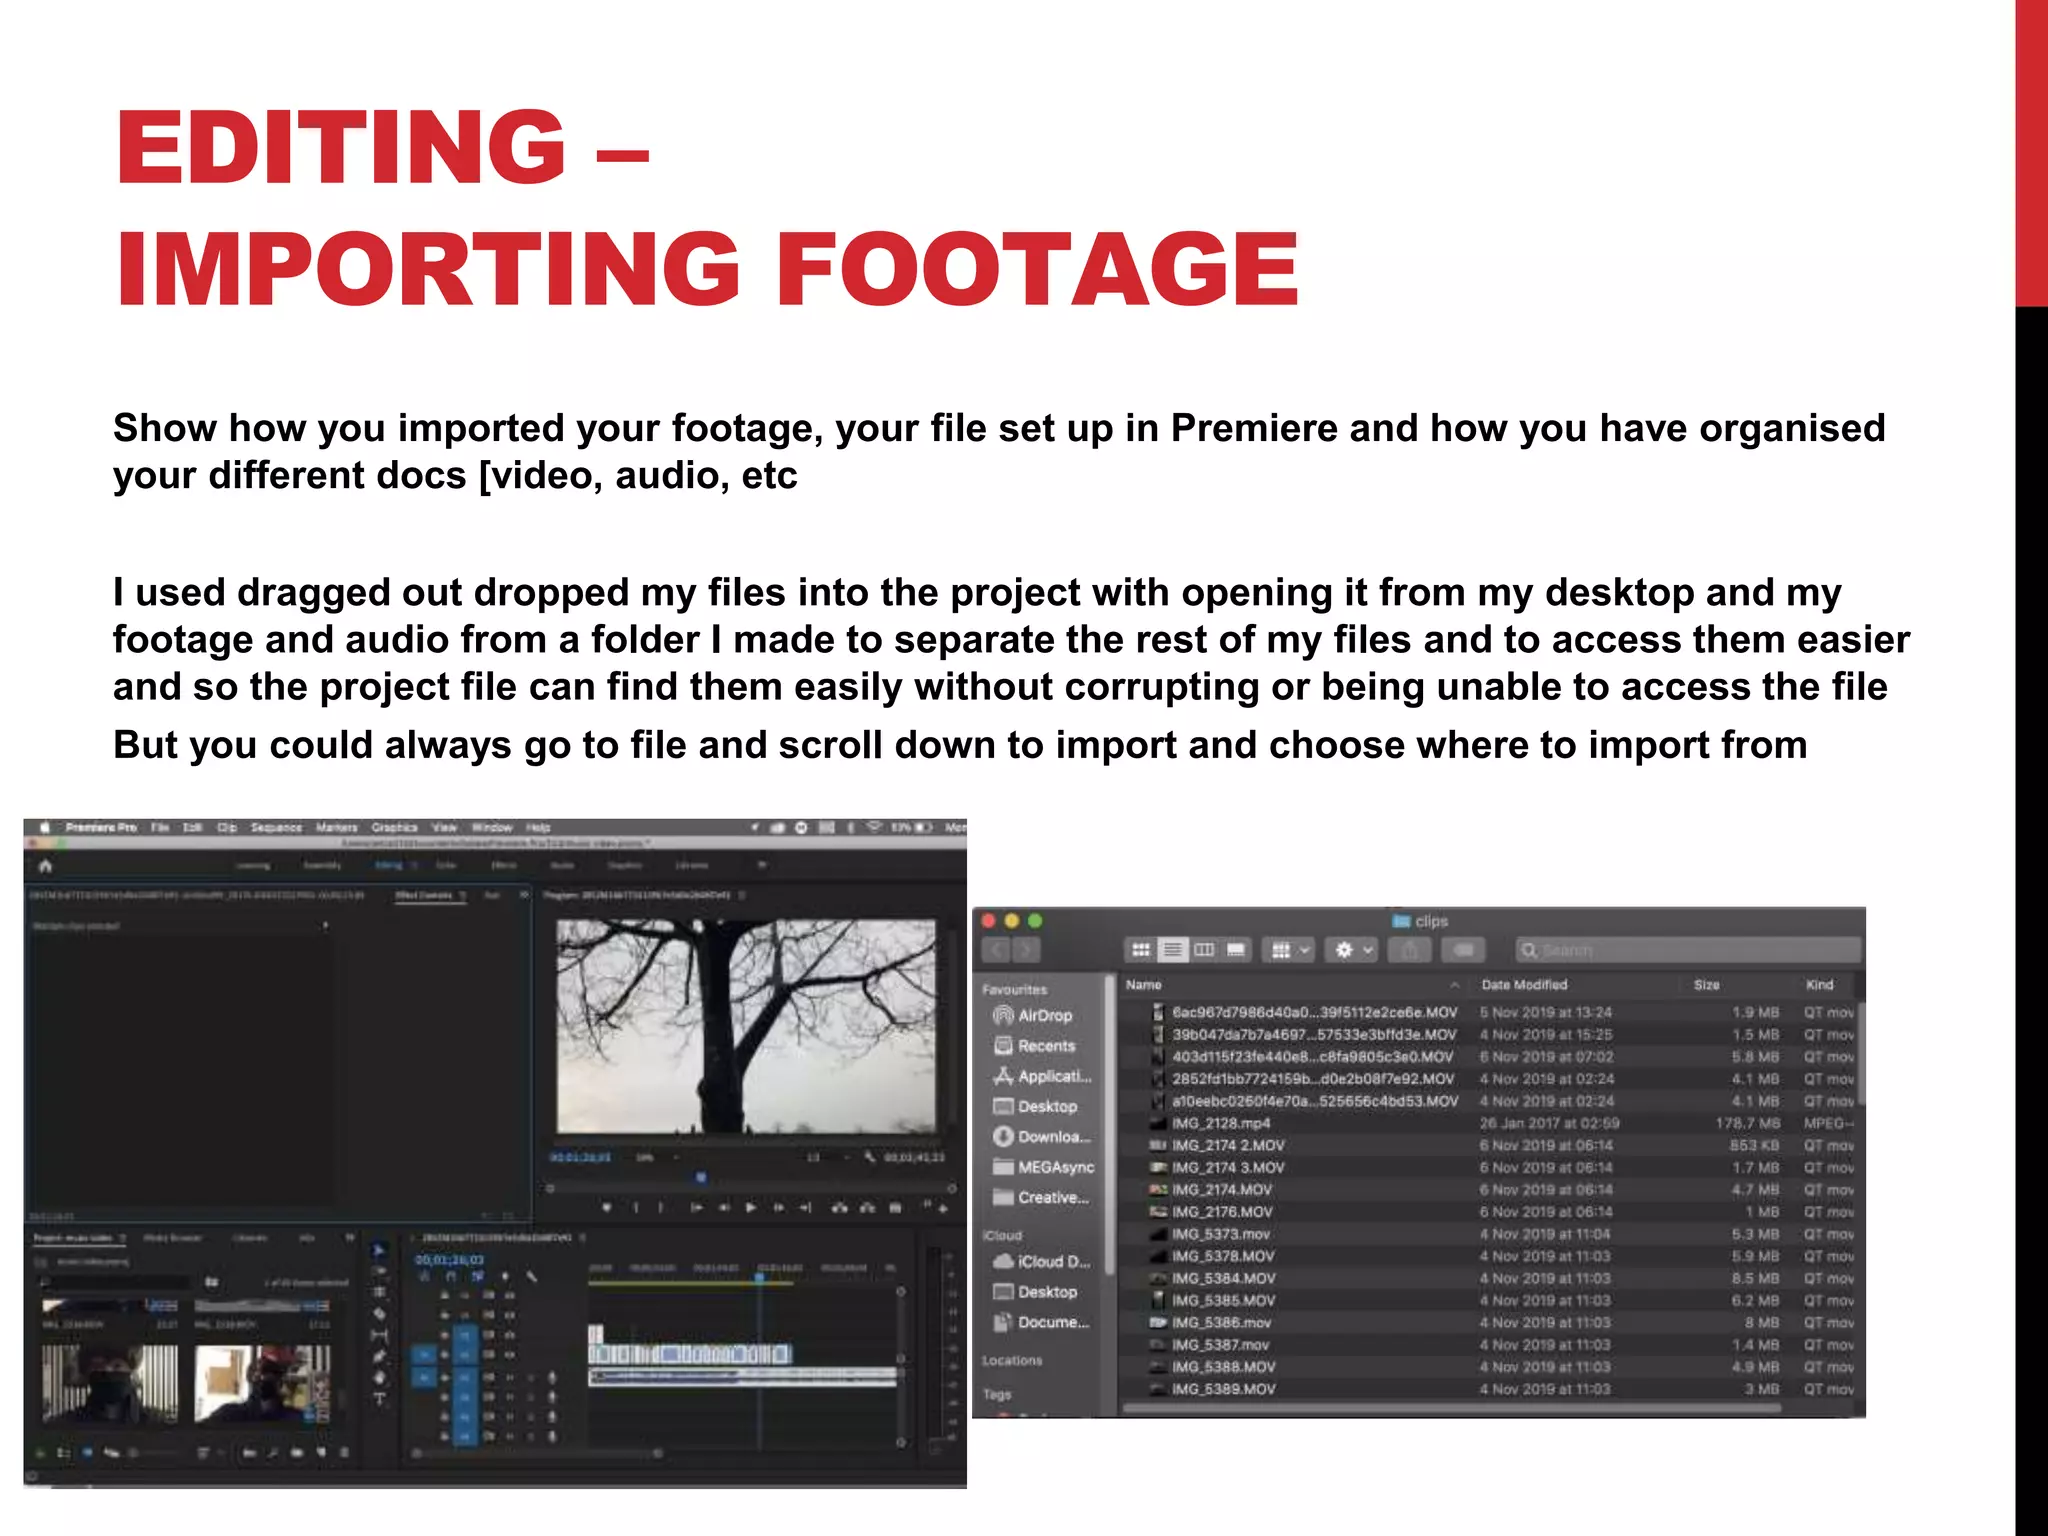Create a new bin in Project panel

[297, 1452]
